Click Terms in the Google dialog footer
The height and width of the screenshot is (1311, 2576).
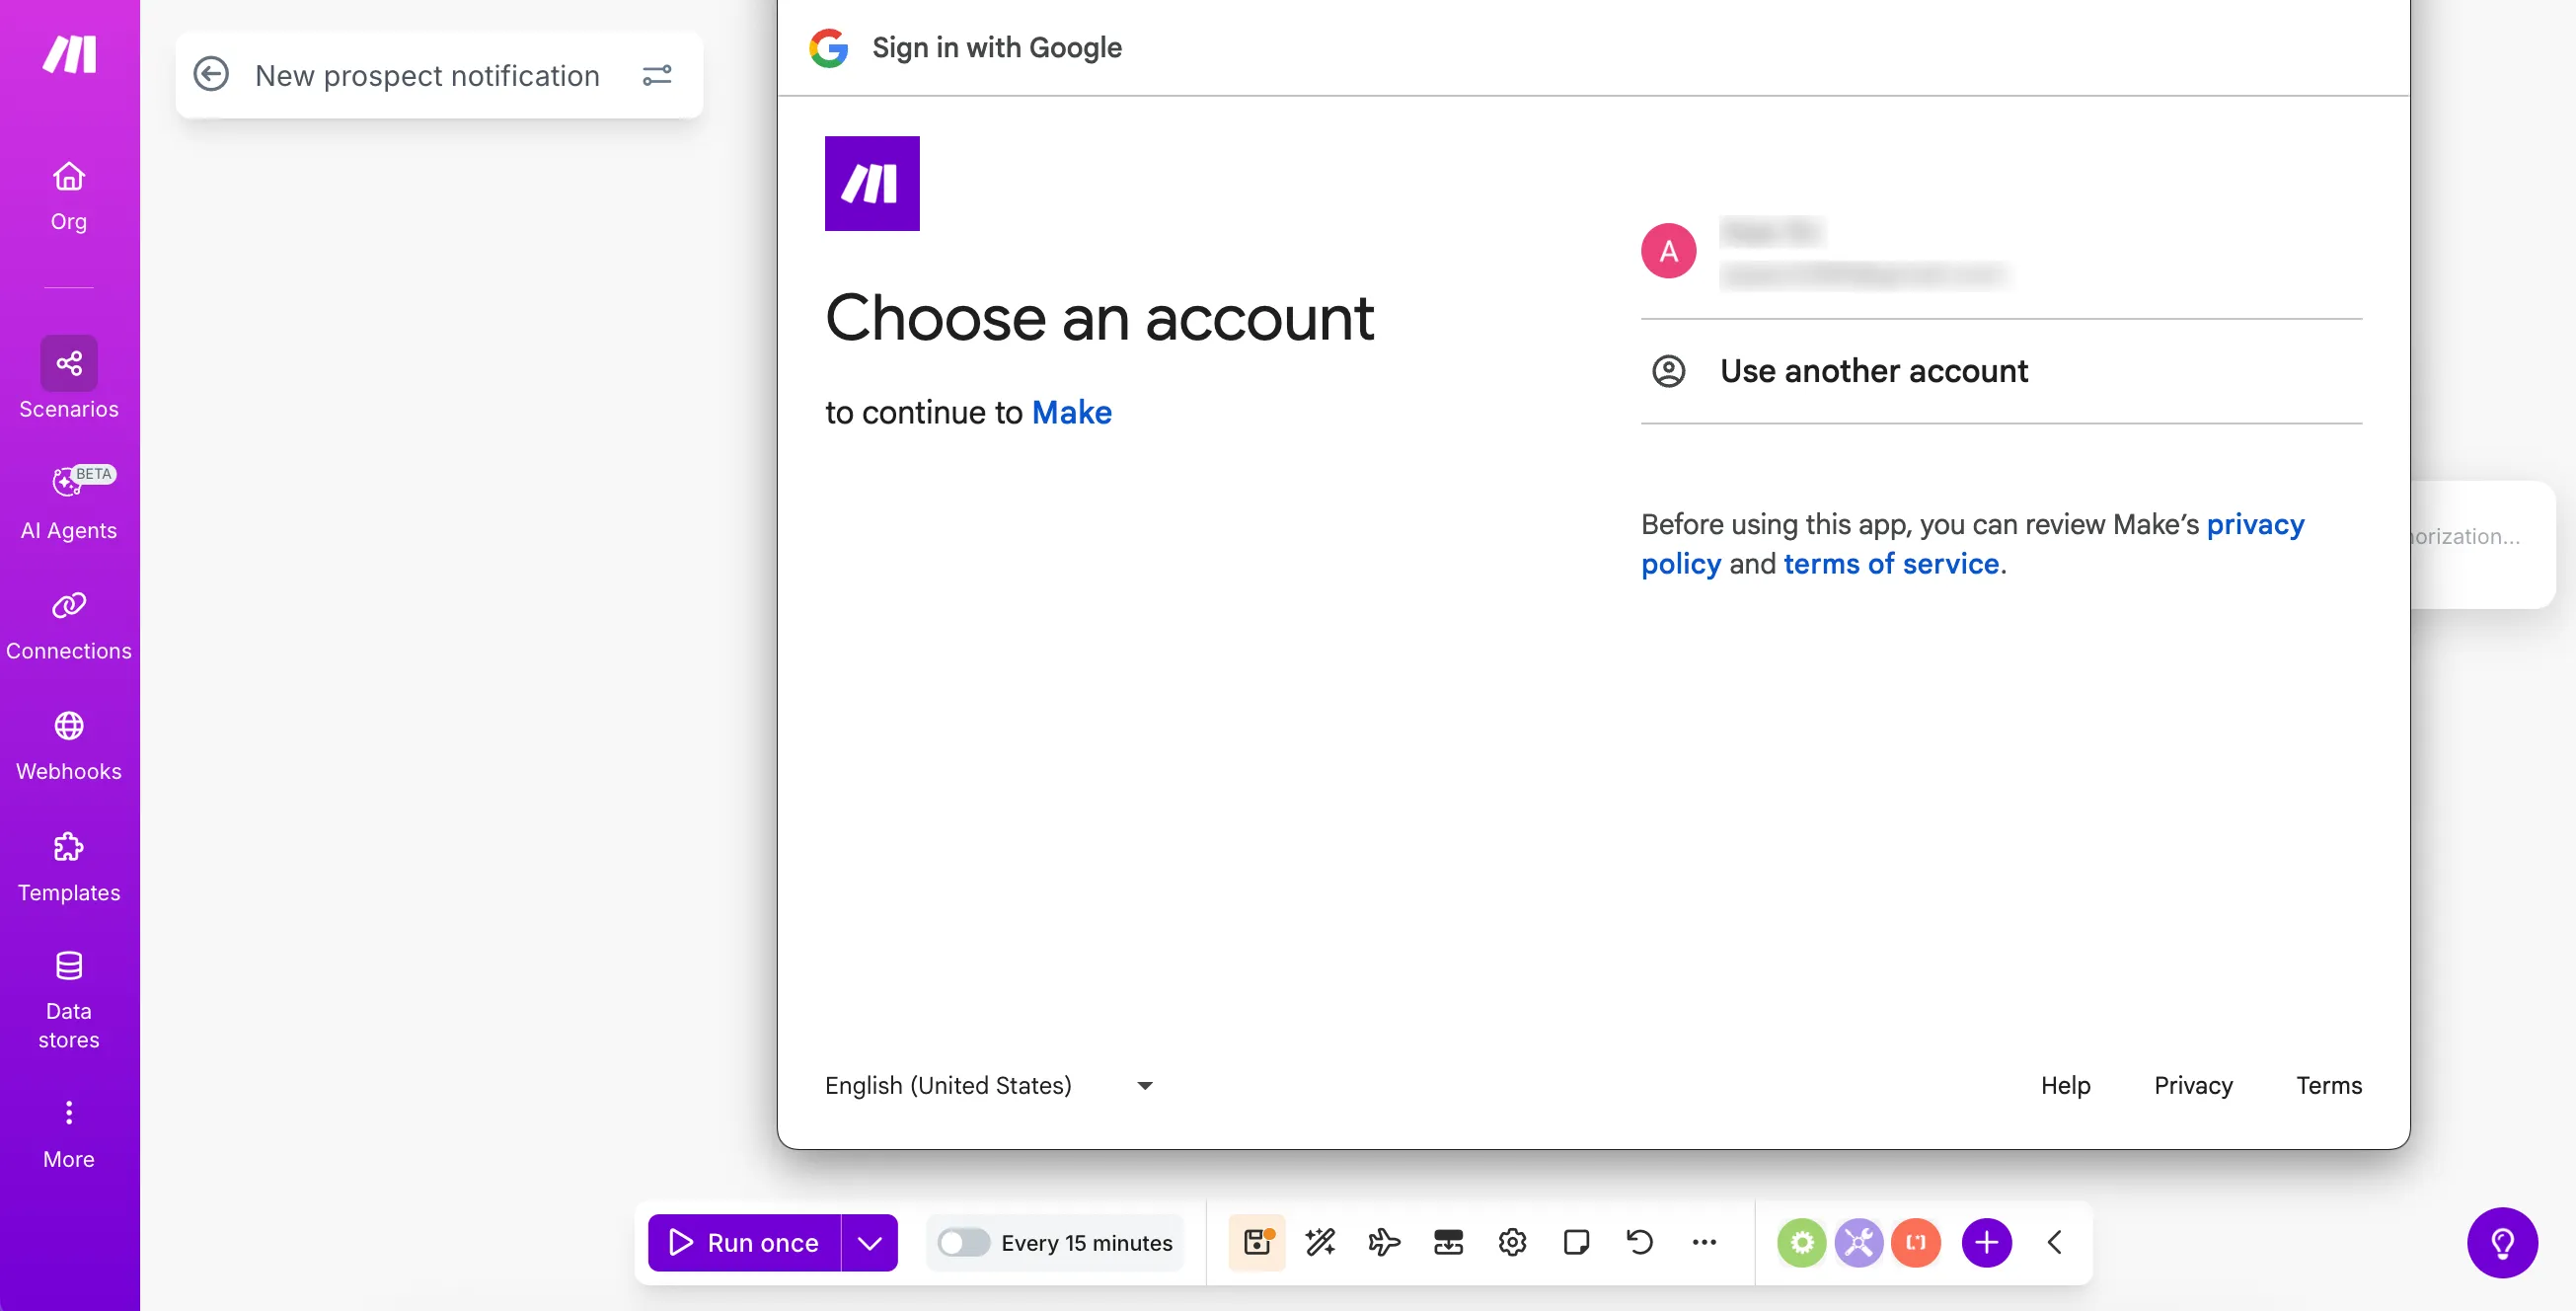(x=2329, y=1085)
